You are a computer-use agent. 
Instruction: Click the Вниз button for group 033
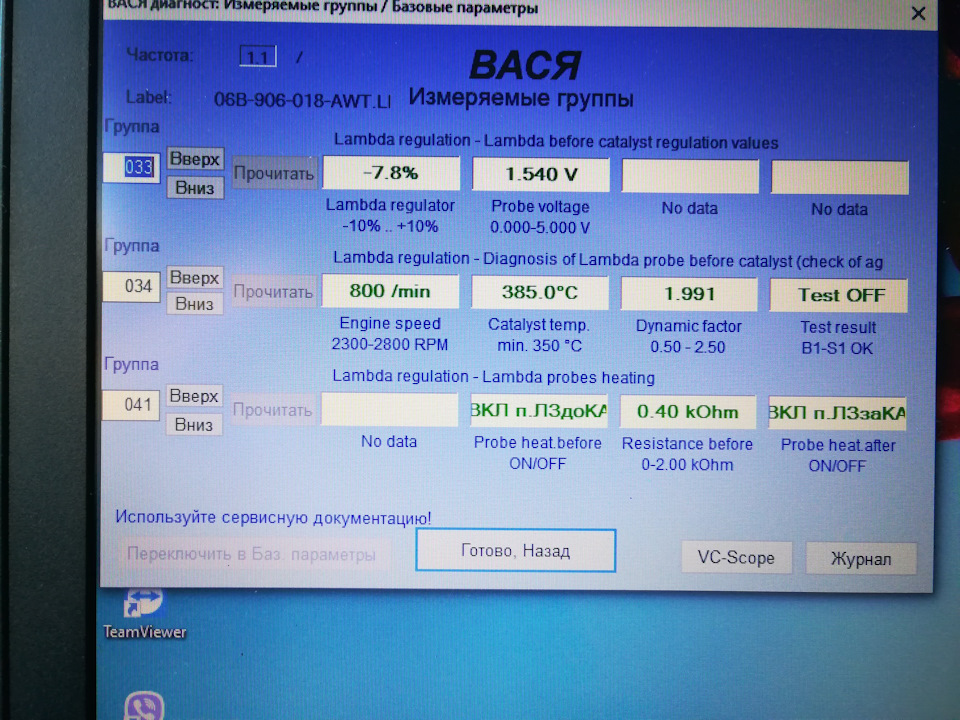(195, 187)
